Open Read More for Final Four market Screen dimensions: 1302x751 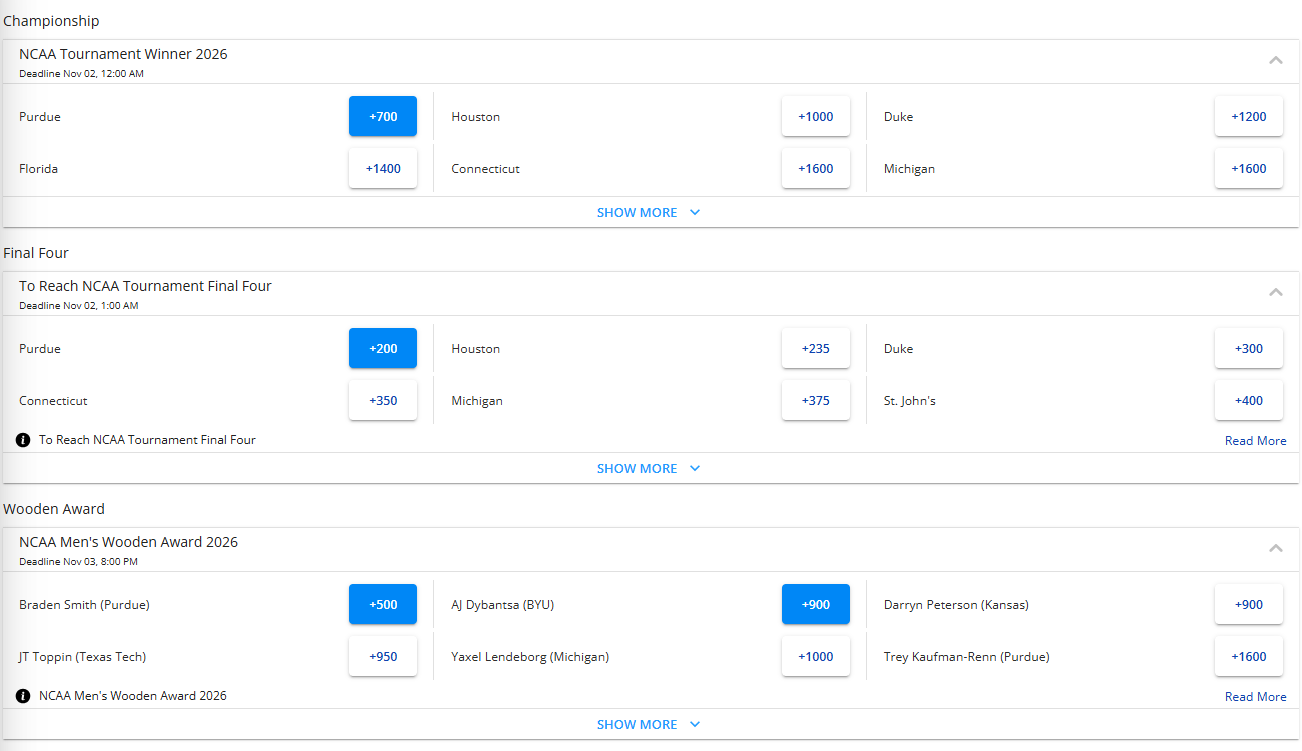click(x=1255, y=441)
